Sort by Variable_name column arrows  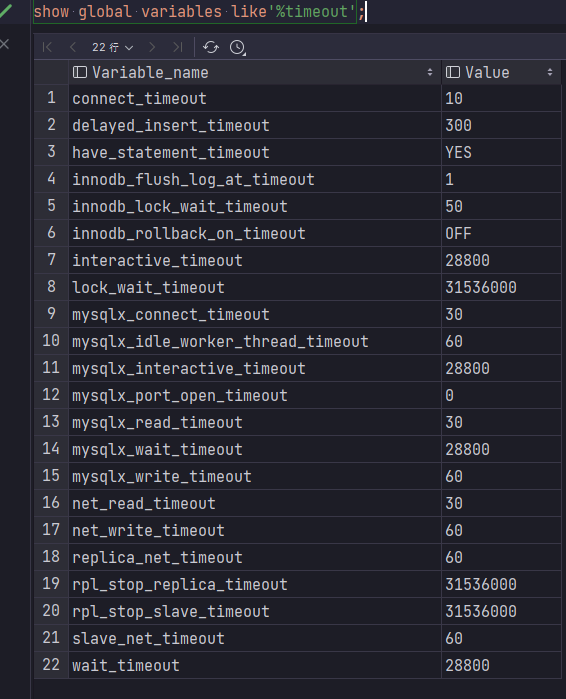[x=430, y=72]
